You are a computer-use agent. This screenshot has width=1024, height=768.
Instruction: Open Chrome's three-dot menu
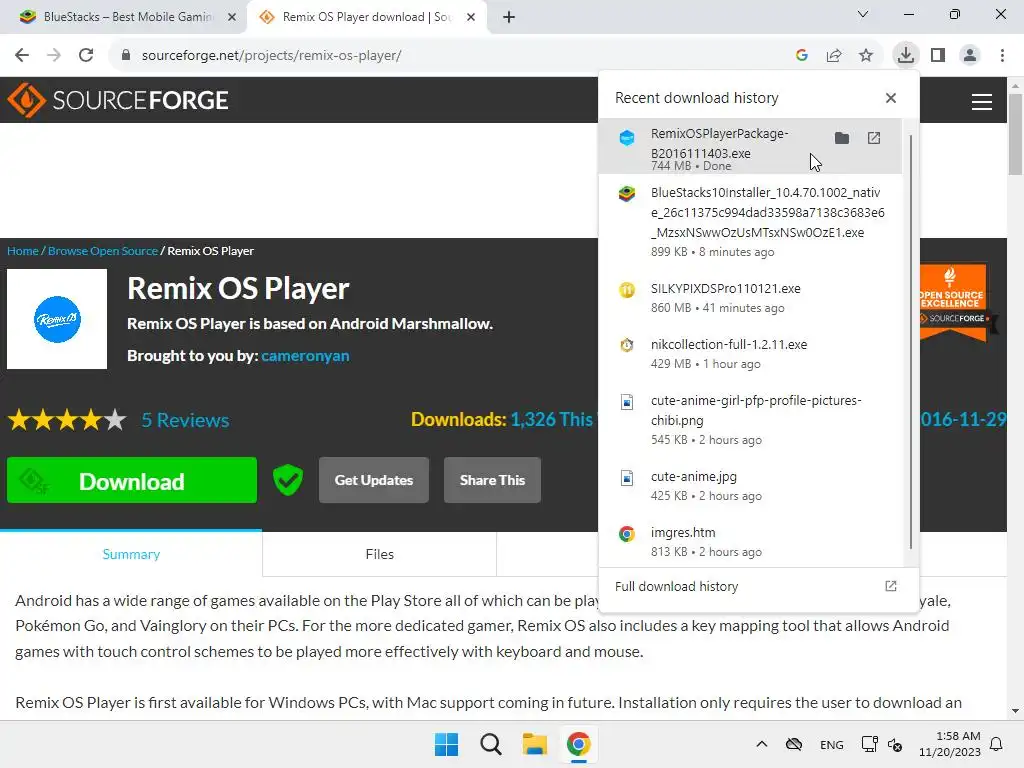1002,56
